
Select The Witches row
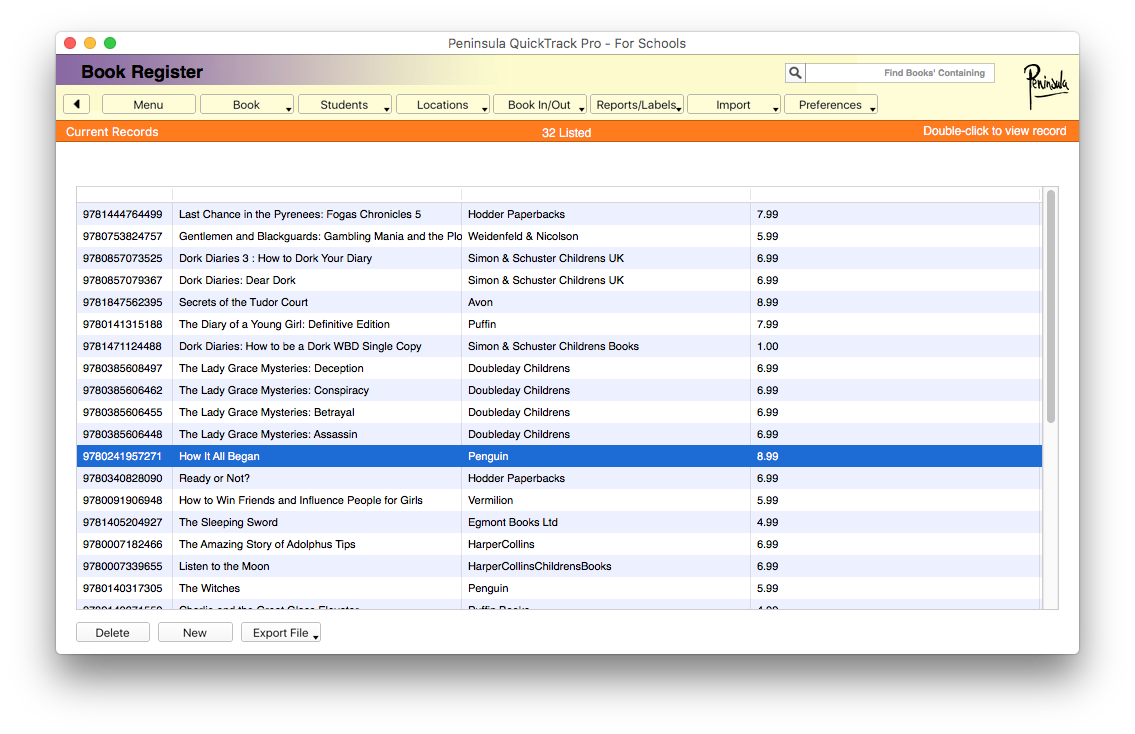[x=559, y=588]
